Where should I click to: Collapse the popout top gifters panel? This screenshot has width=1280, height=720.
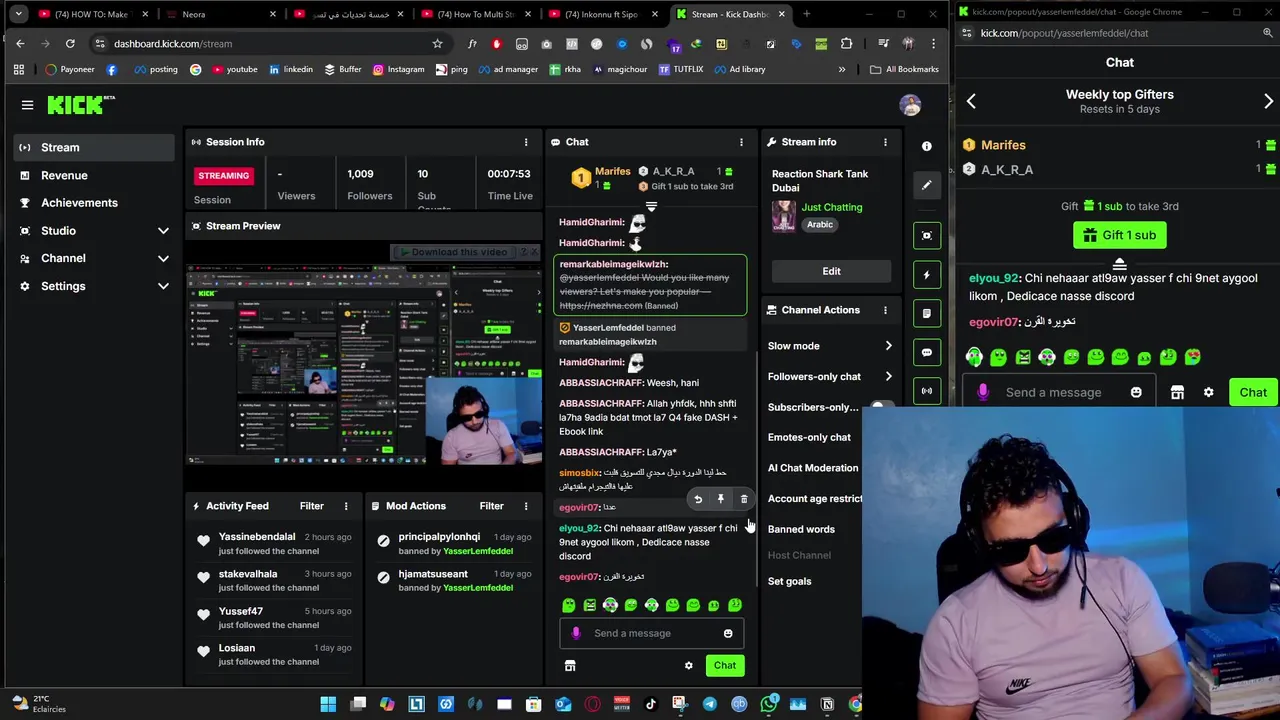[1119, 264]
